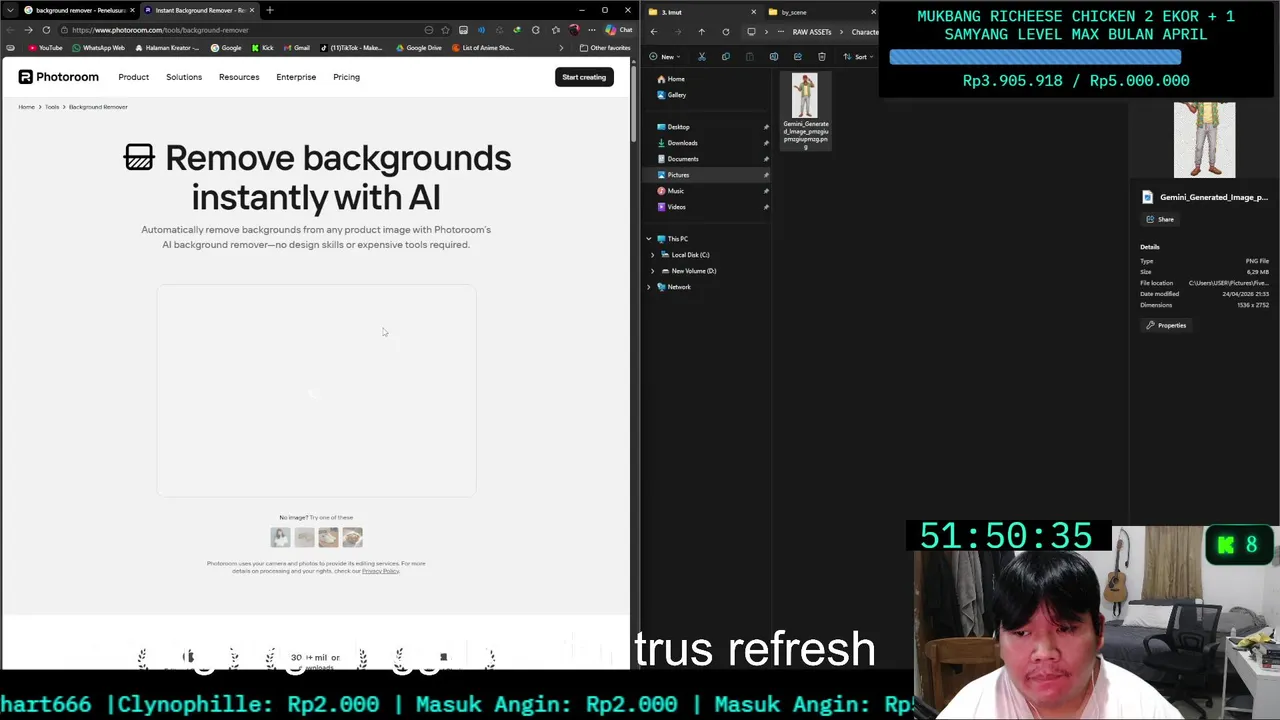Click the Rename icon in File Explorer
The height and width of the screenshot is (720, 1280).
(774, 57)
